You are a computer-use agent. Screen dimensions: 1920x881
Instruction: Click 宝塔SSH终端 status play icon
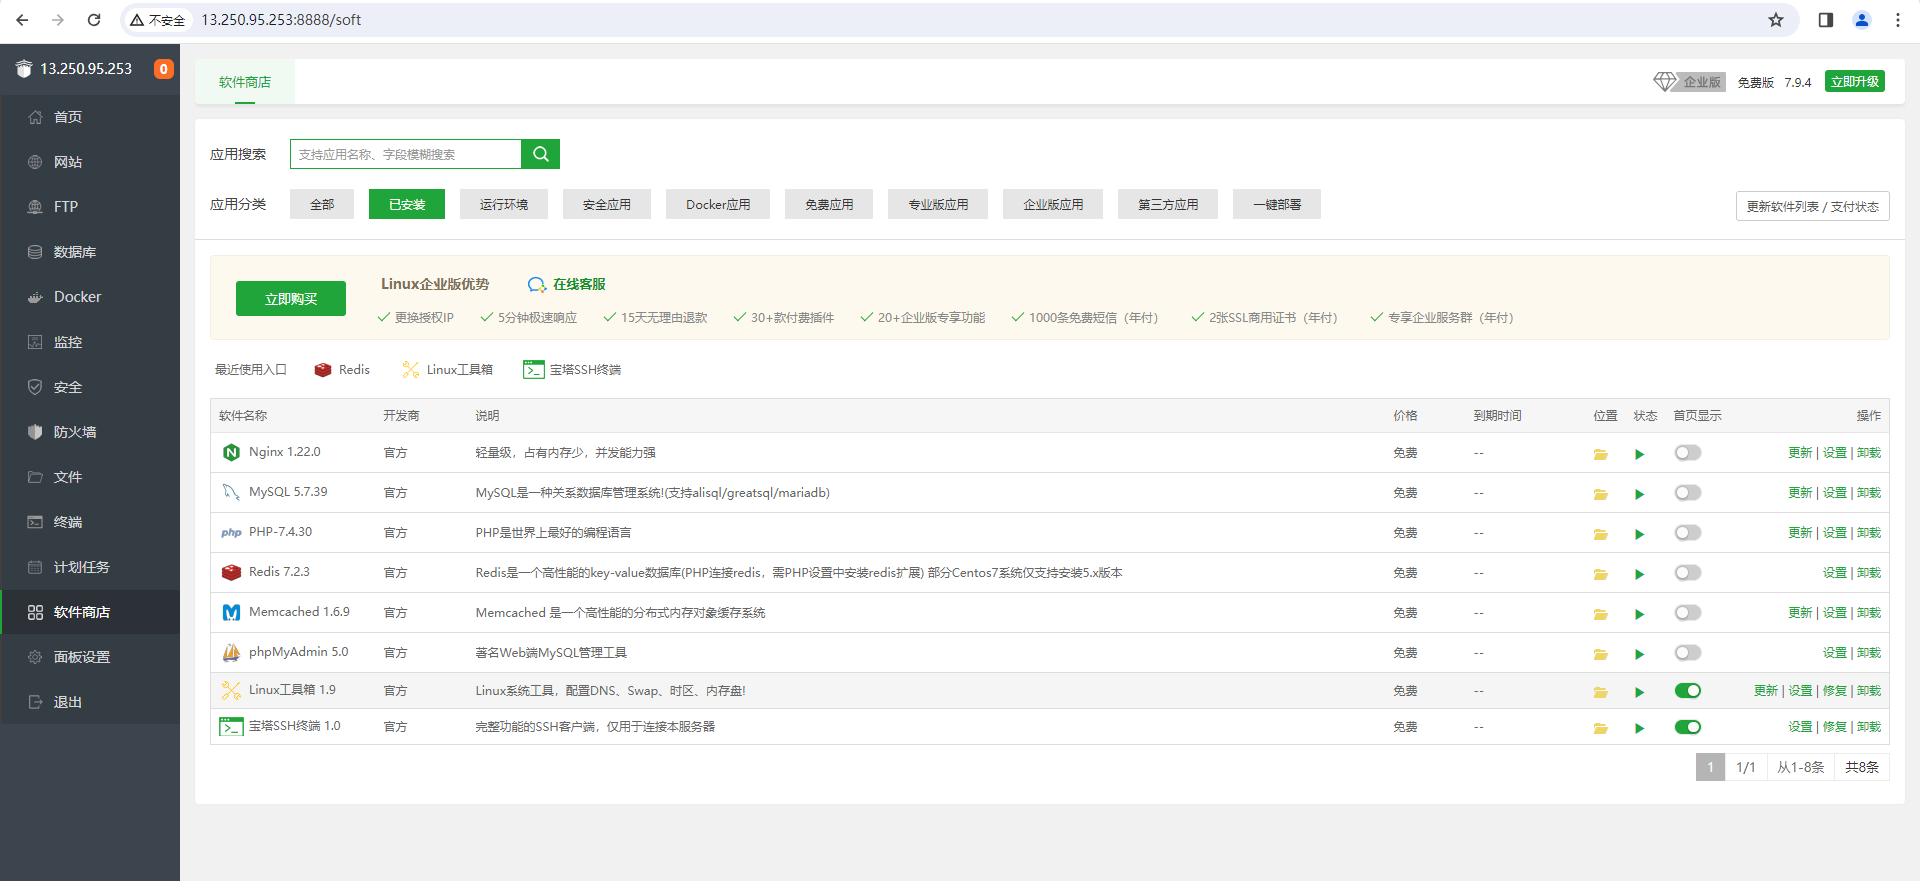[1639, 728]
